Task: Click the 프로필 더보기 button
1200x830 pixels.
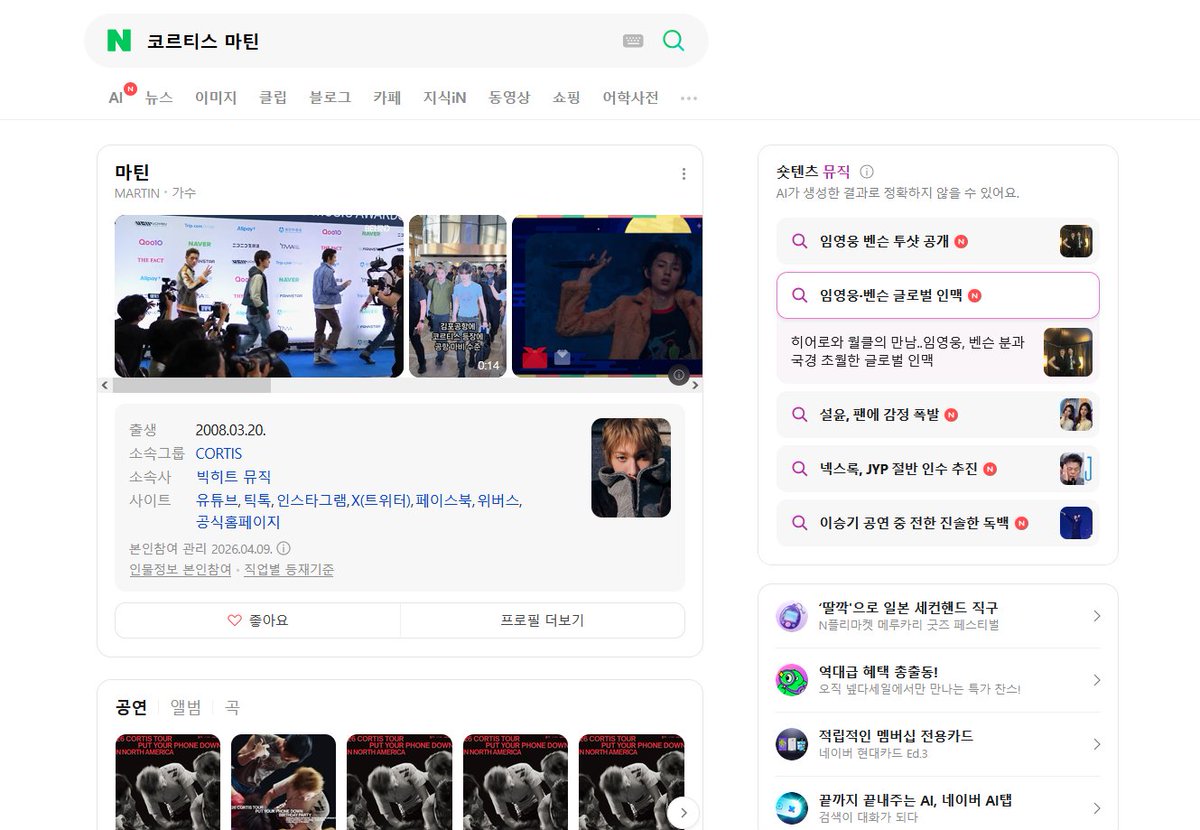Action: click(x=543, y=620)
